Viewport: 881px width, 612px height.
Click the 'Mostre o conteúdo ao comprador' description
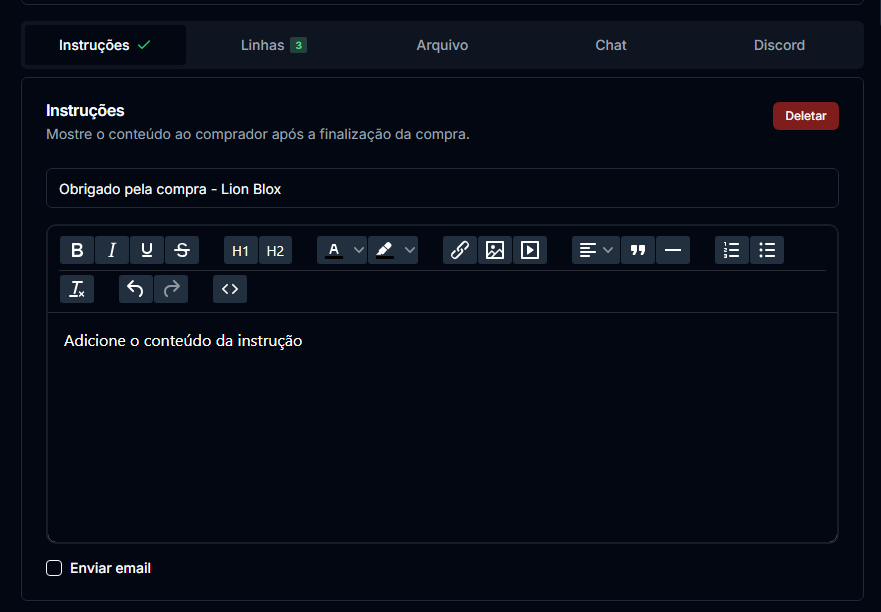258,134
